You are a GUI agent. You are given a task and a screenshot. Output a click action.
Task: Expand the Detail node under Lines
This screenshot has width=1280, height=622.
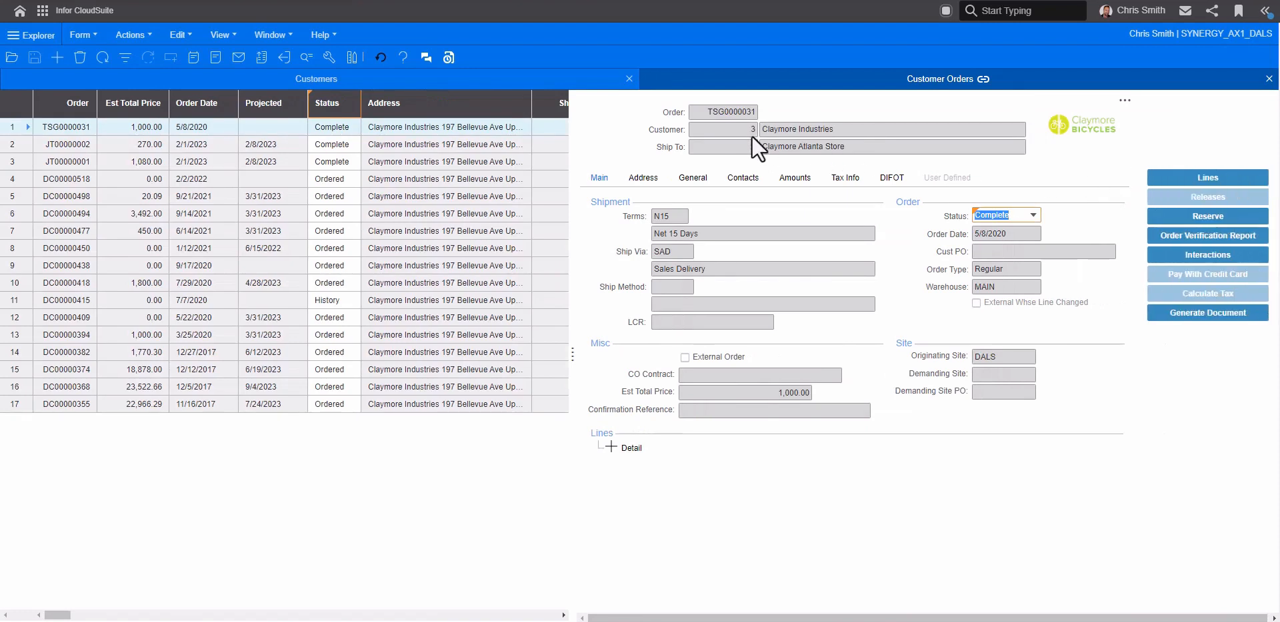coord(611,447)
